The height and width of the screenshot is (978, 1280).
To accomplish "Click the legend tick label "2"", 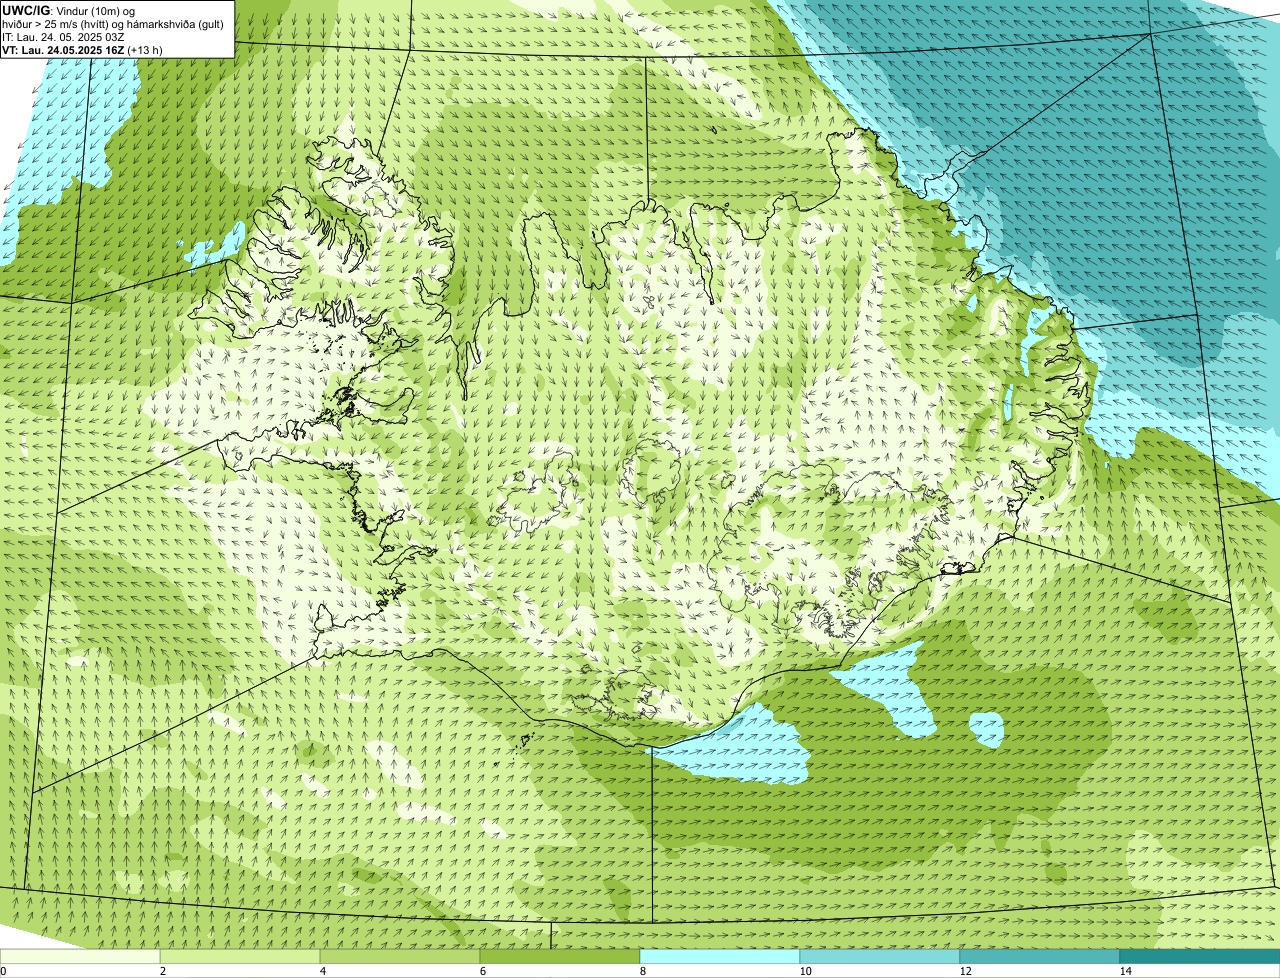I will [x=162, y=971].
